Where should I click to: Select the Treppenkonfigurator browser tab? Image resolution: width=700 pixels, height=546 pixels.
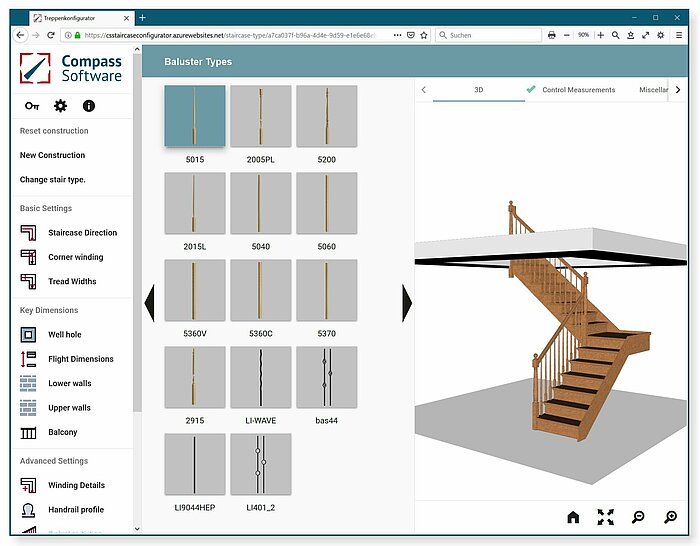tap(80, 18)
